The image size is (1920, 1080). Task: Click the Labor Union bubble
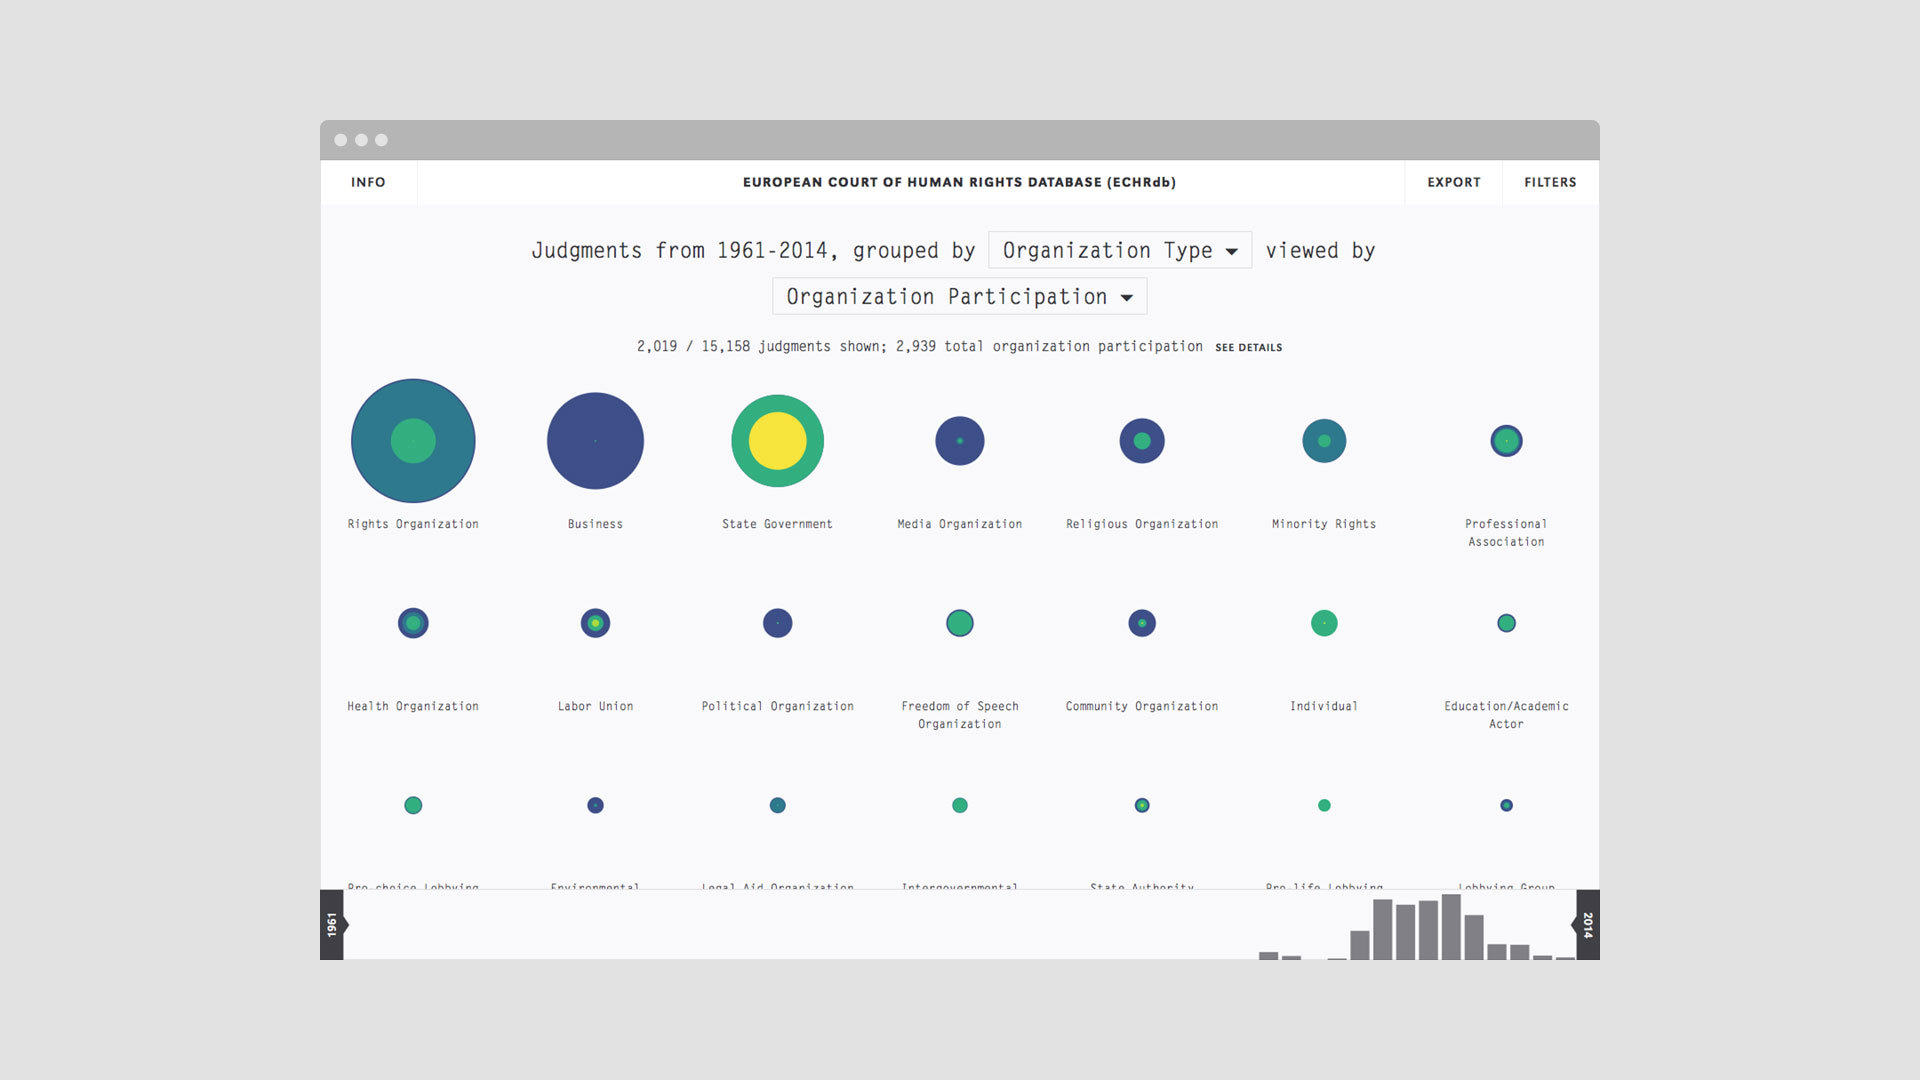tap(595, 623)
